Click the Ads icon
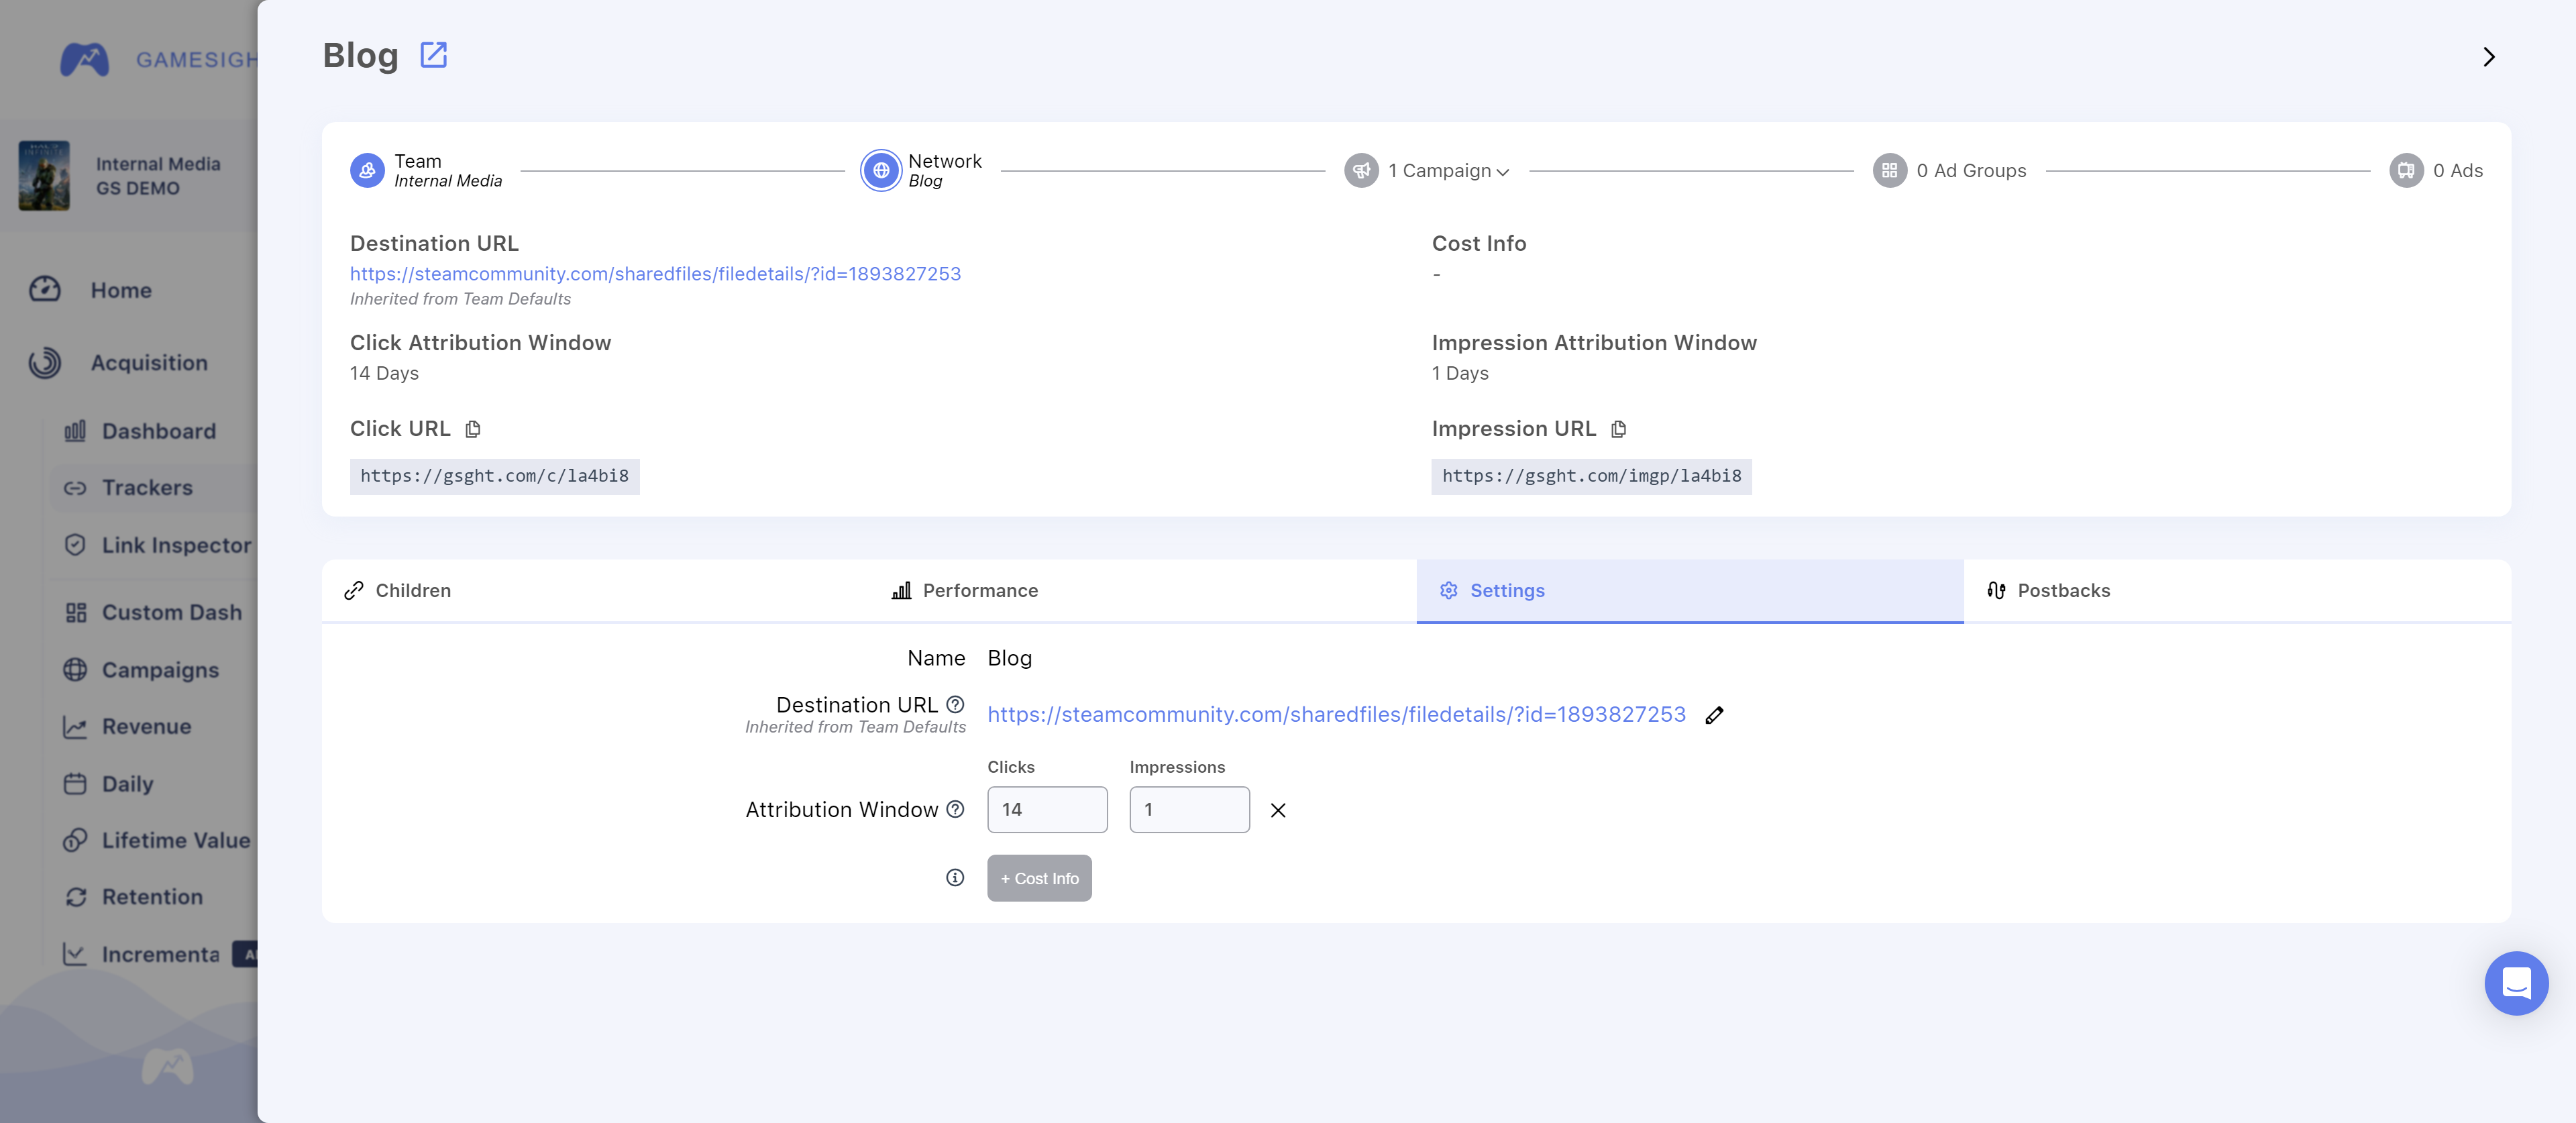 click(2406, 171)
